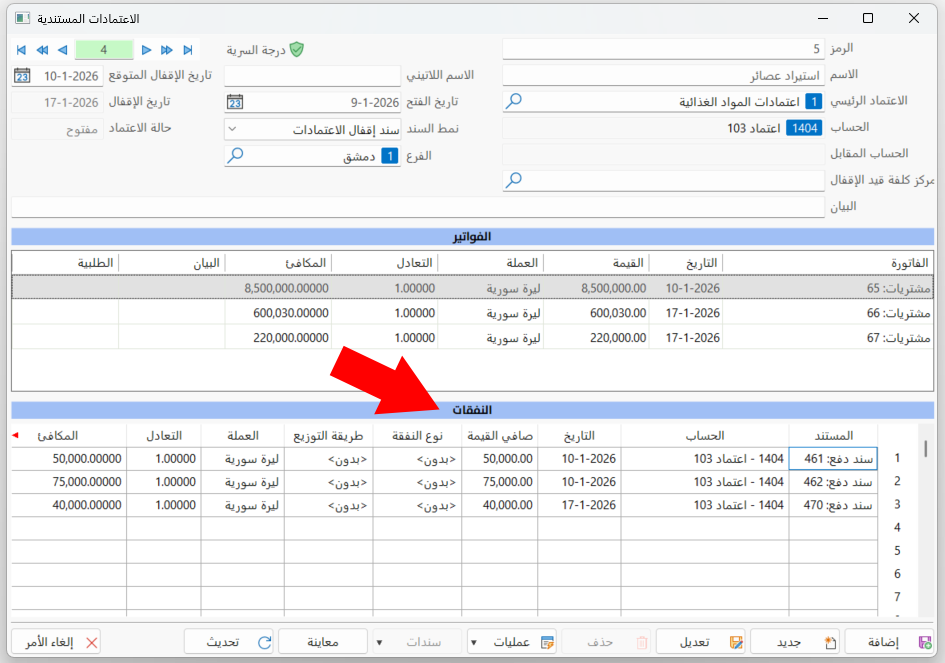Open calendar for expected closing date
The width and height of the screenshot is (945, 663).
tap(22, 76)
